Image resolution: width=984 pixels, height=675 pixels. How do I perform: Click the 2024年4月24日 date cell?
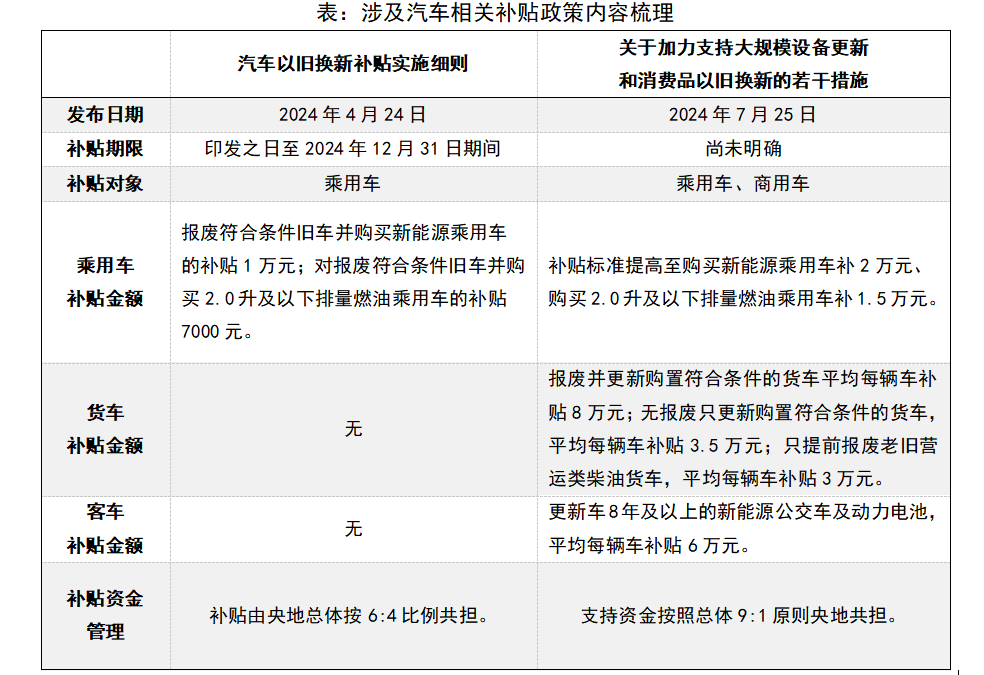(x=353, y=115)
